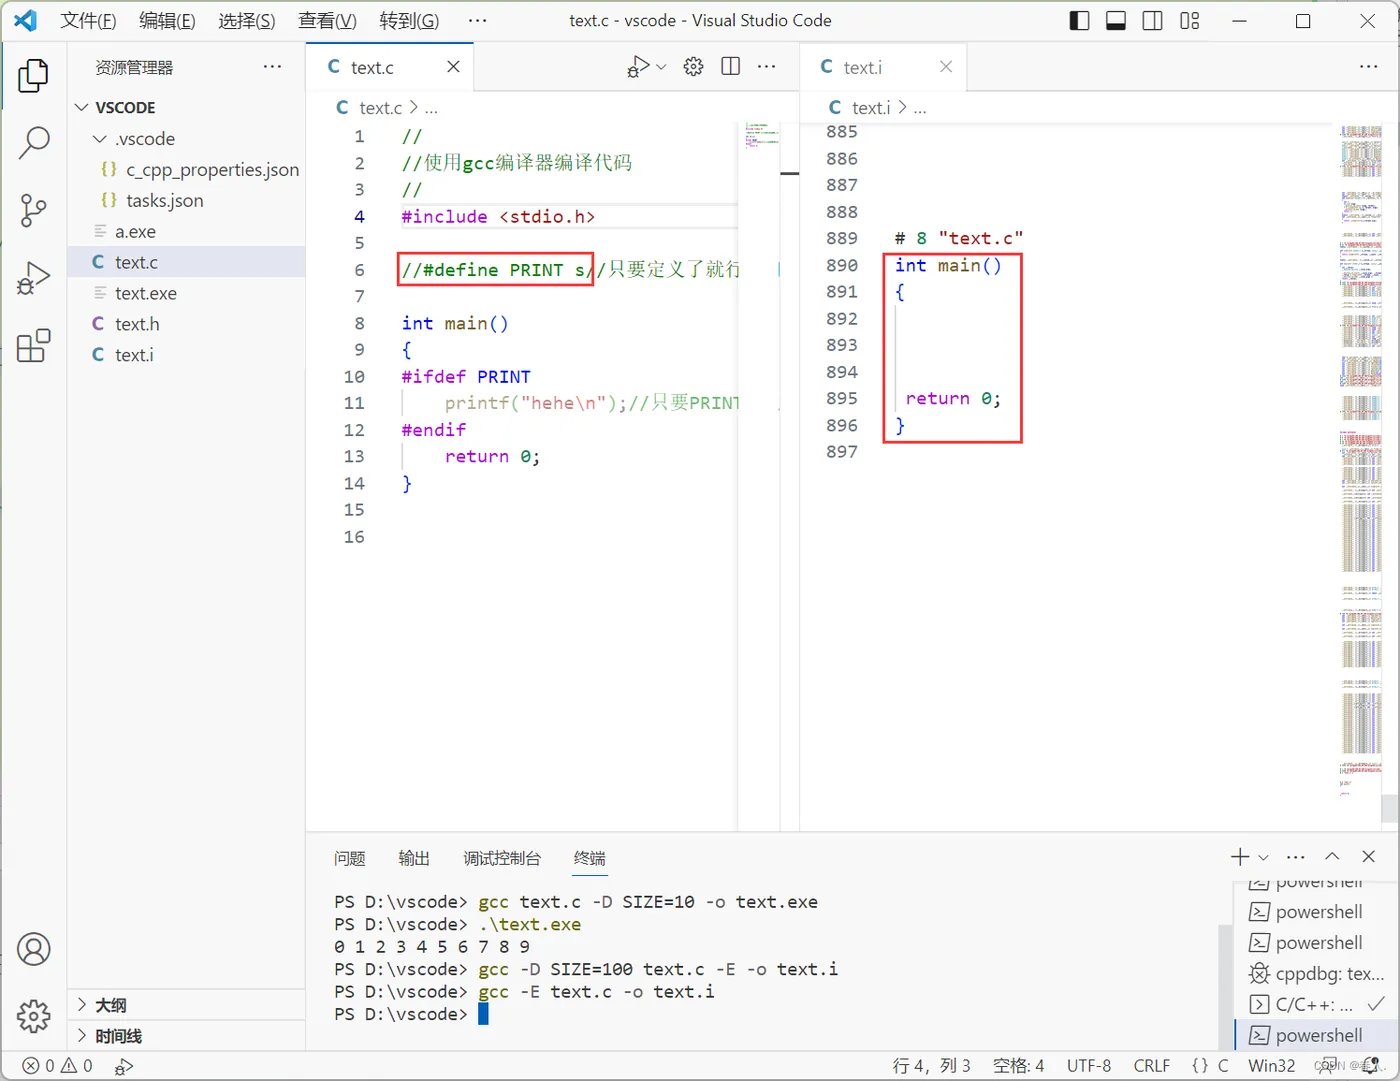The width and height of the screenshot is (1400, 1081).
Task: Show hidden menus with the title bar ellipsis
Action: click(478, 21)
